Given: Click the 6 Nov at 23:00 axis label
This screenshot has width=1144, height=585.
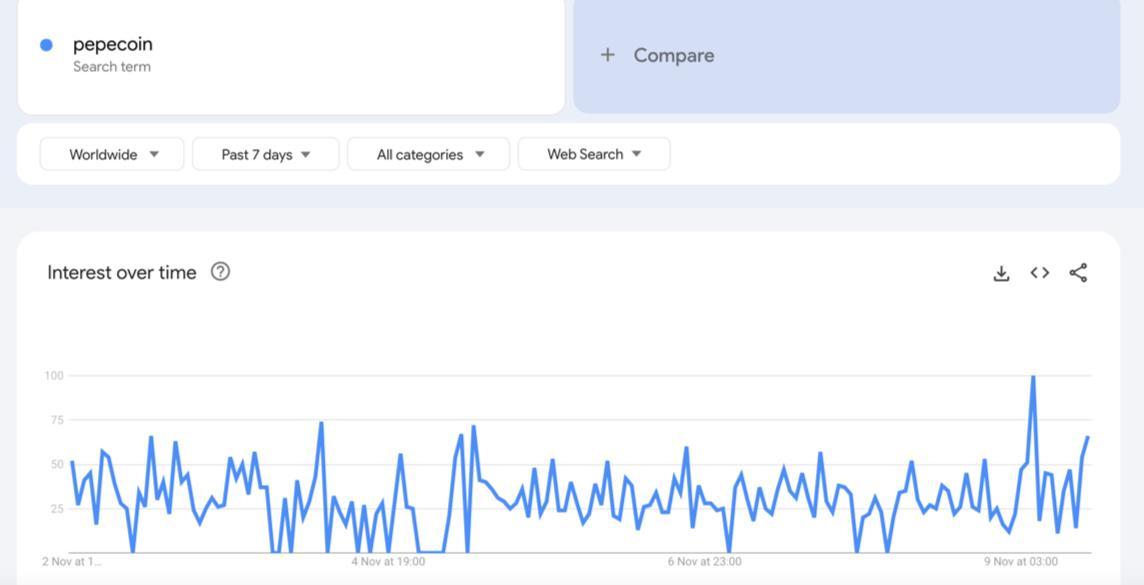Looking at the screenshot, I should (x=705, y=562).
